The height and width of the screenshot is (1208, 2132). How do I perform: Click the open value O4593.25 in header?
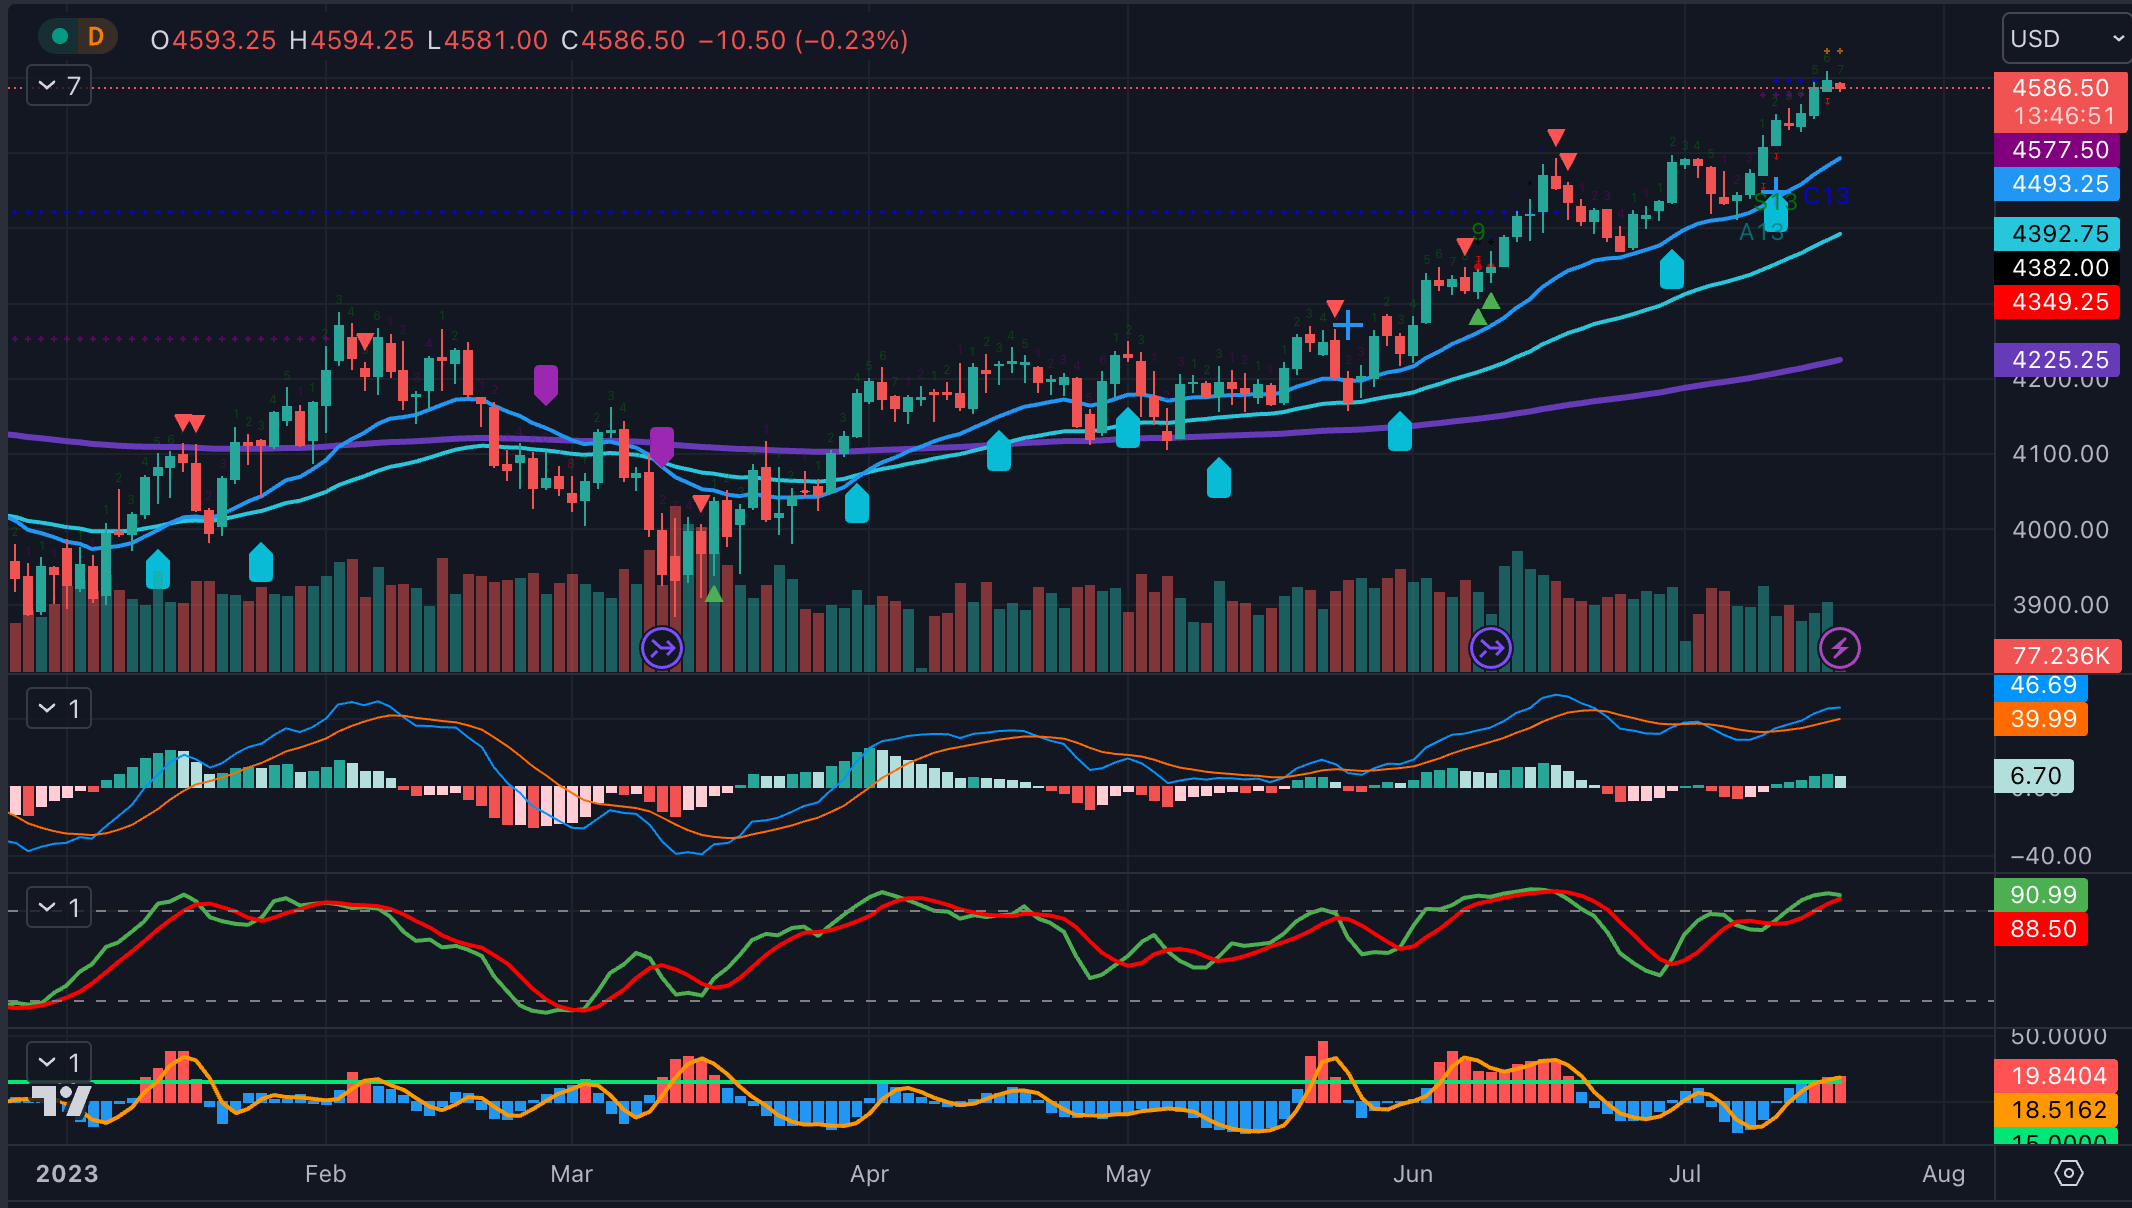[x=213, y=40]
